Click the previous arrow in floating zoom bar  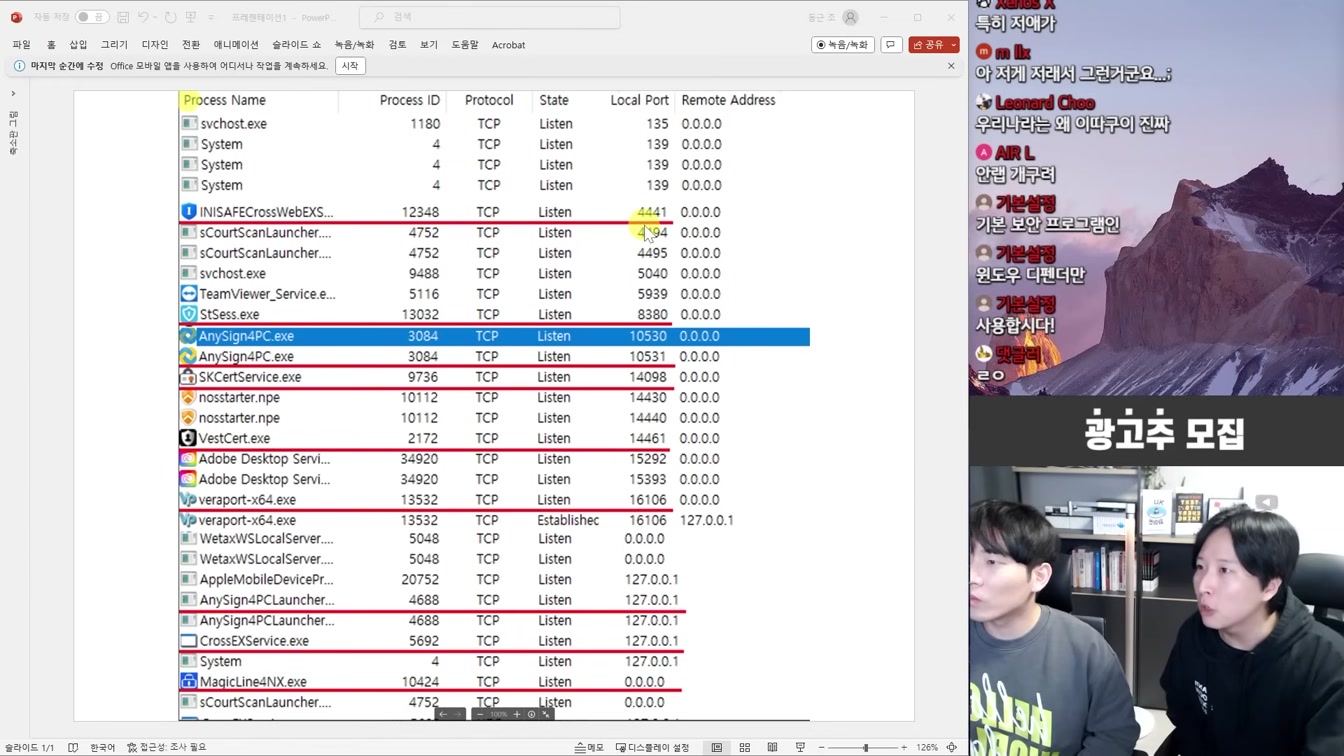(443, 714)
